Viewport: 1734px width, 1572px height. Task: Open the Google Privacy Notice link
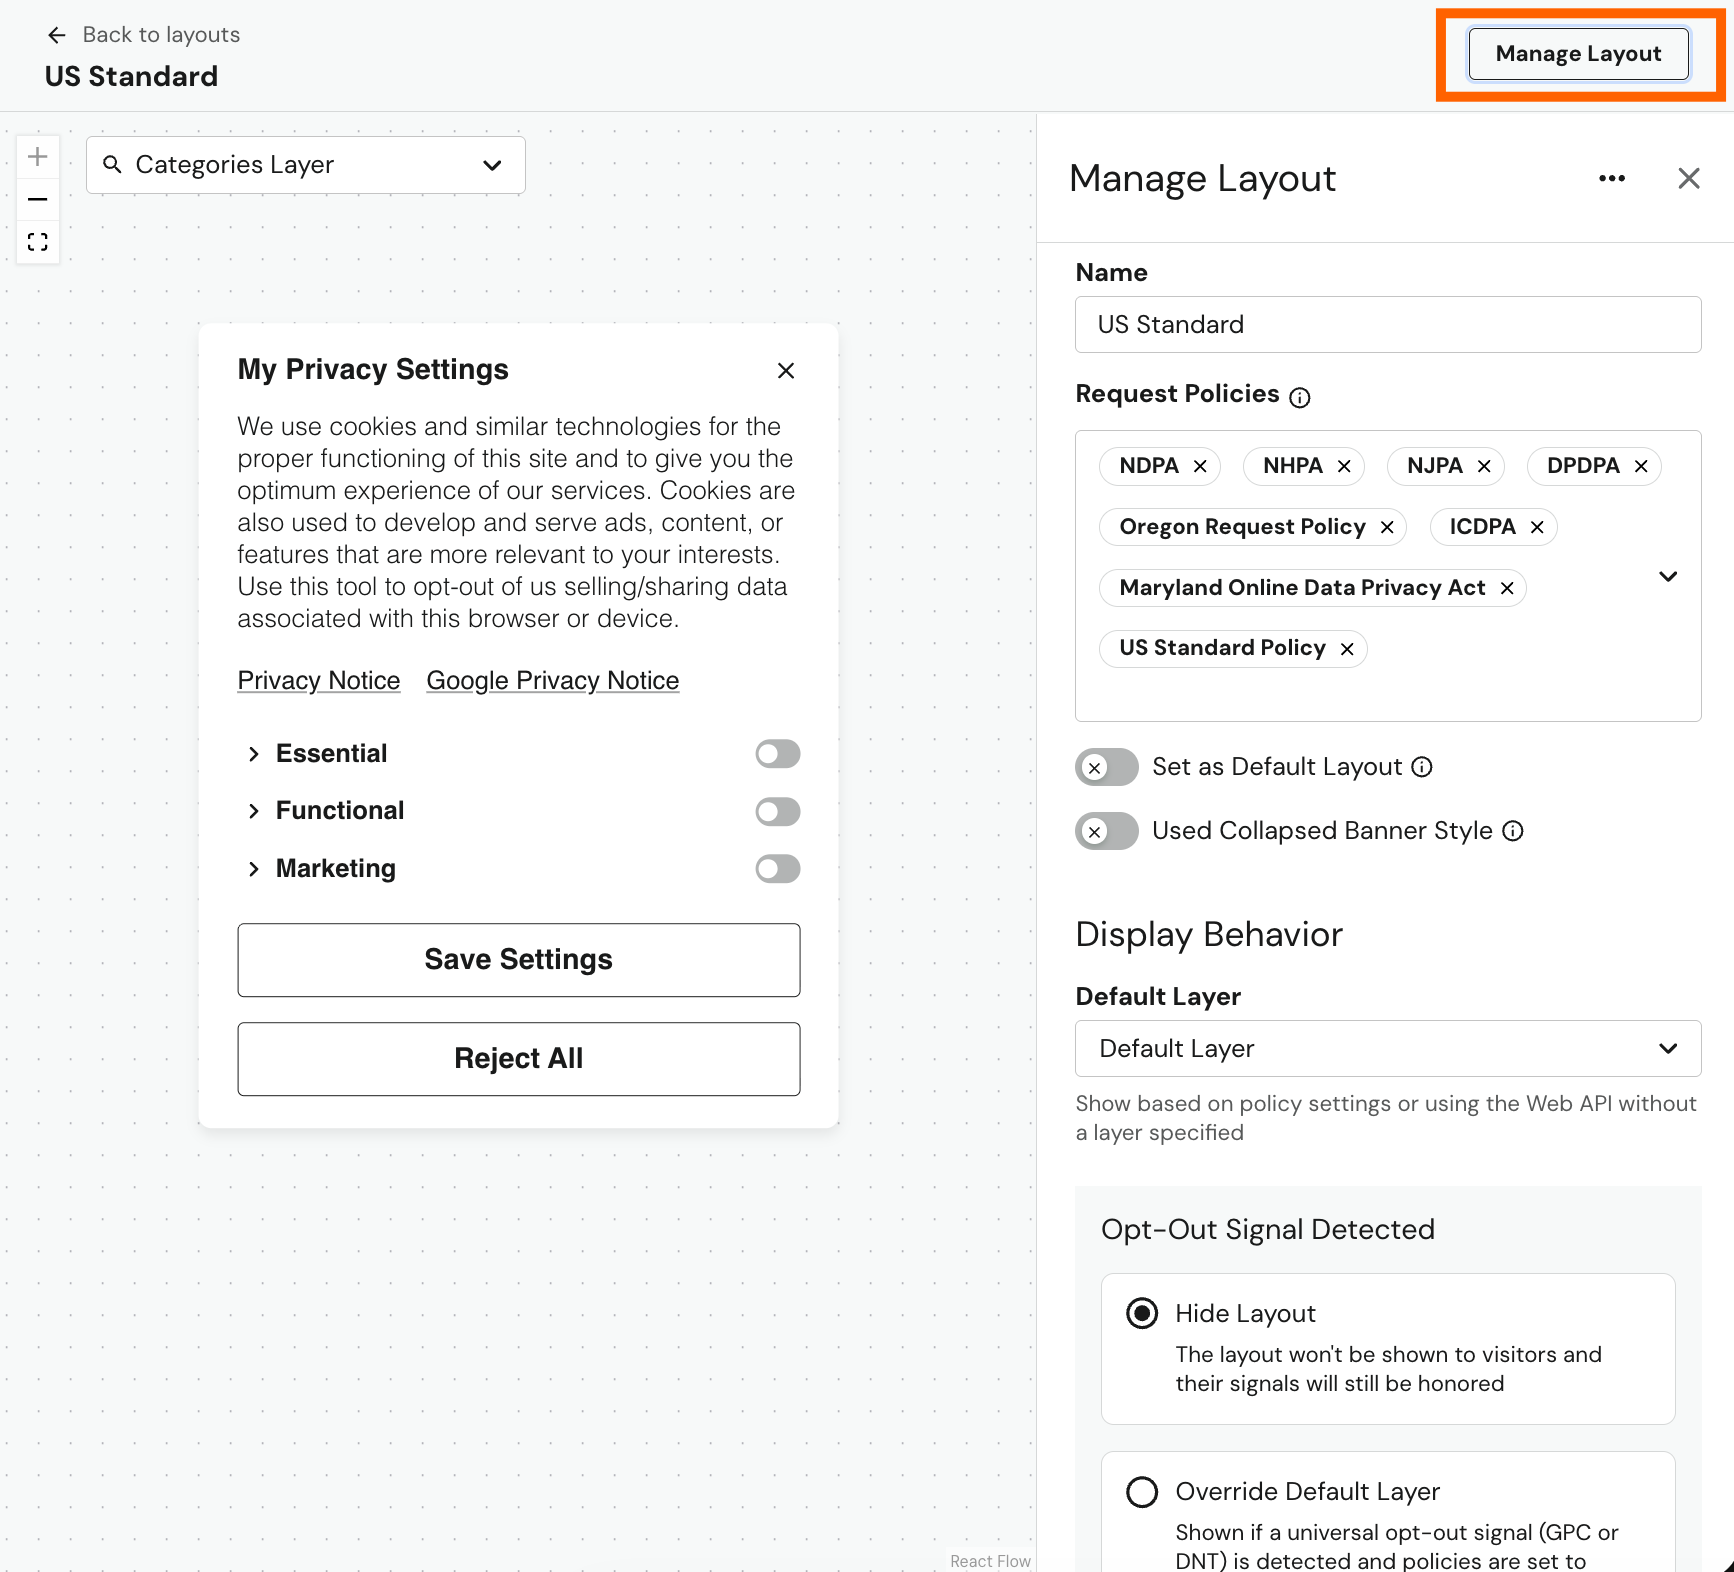point(552,680)
